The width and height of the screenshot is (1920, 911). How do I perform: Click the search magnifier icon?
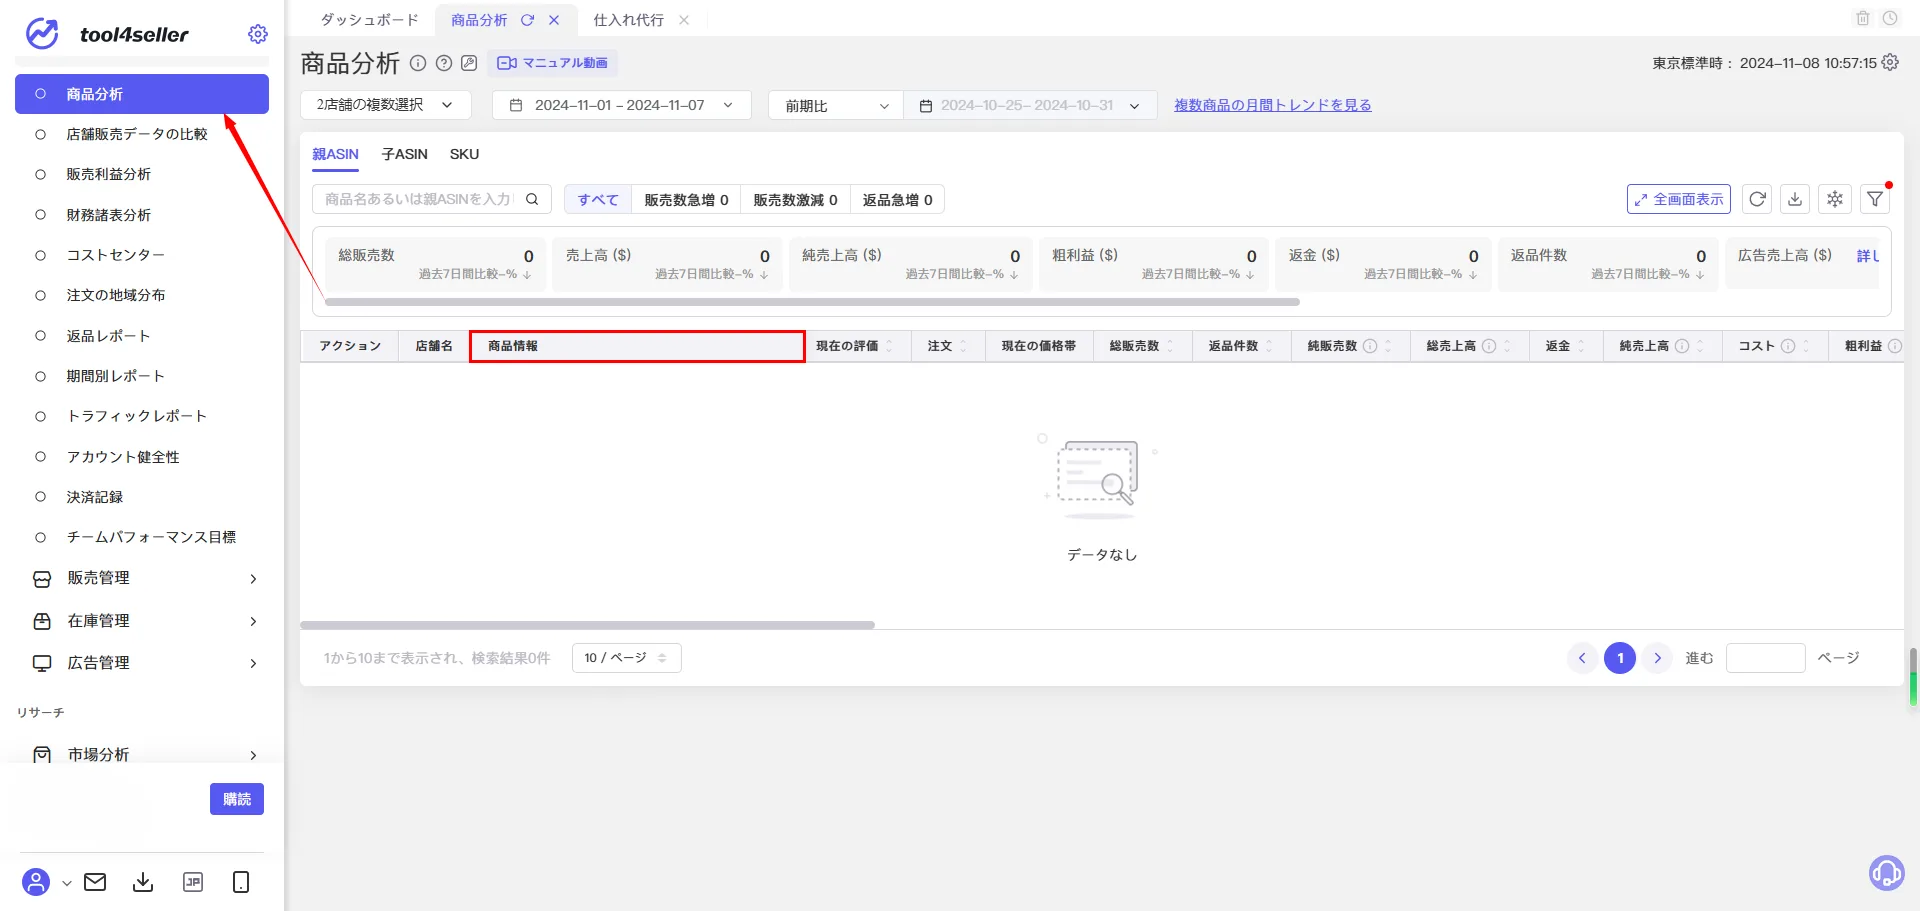point(533,199)
